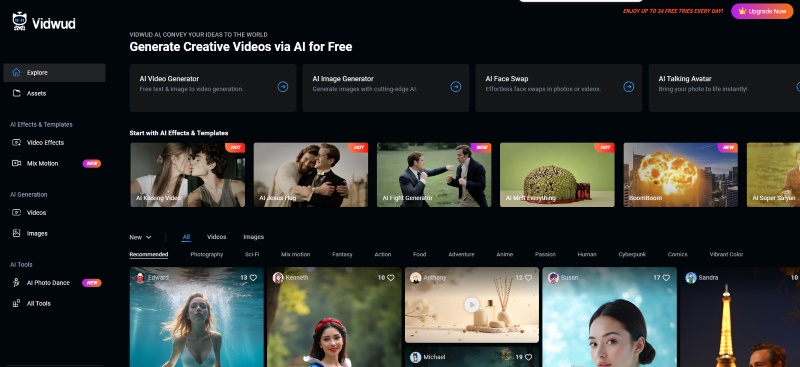This screenshot has height=367, width=800.
Task: Click the Video Effects sidebar icon
Action: point(16,142)
